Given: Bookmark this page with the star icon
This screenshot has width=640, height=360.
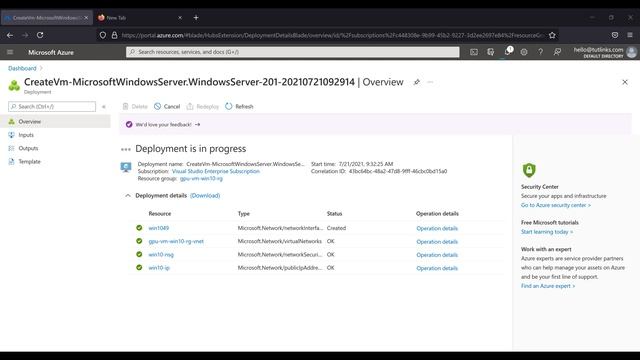Looking at the screenshot, I should (552, 35).
